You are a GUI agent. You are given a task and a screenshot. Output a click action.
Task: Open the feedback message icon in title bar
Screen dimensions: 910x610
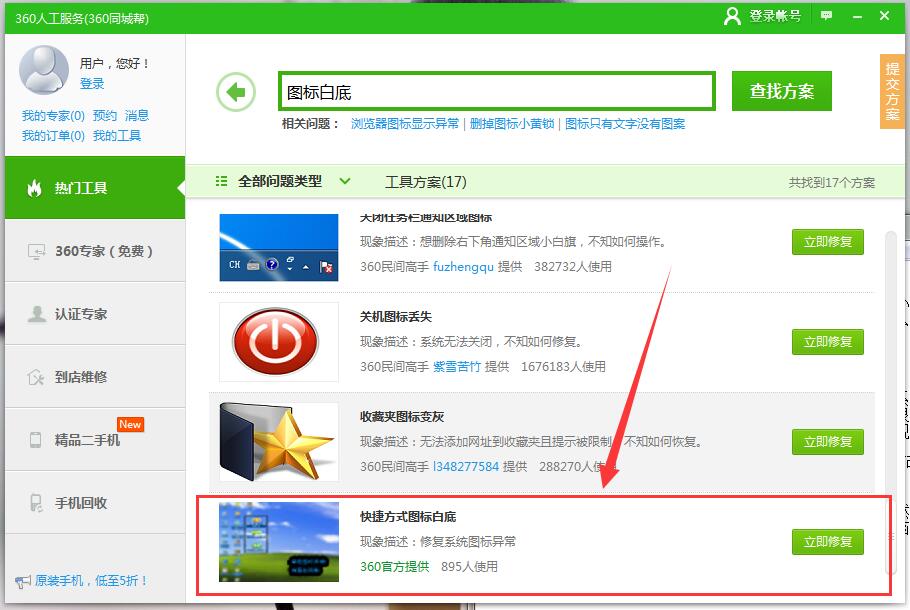tap(826, 16)
